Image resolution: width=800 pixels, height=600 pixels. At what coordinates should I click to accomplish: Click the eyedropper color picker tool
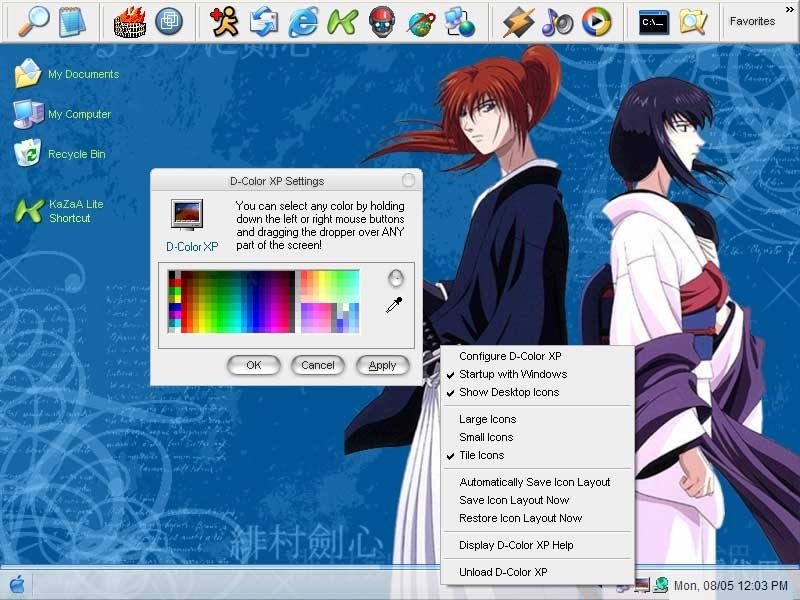(x=394, y=305)
